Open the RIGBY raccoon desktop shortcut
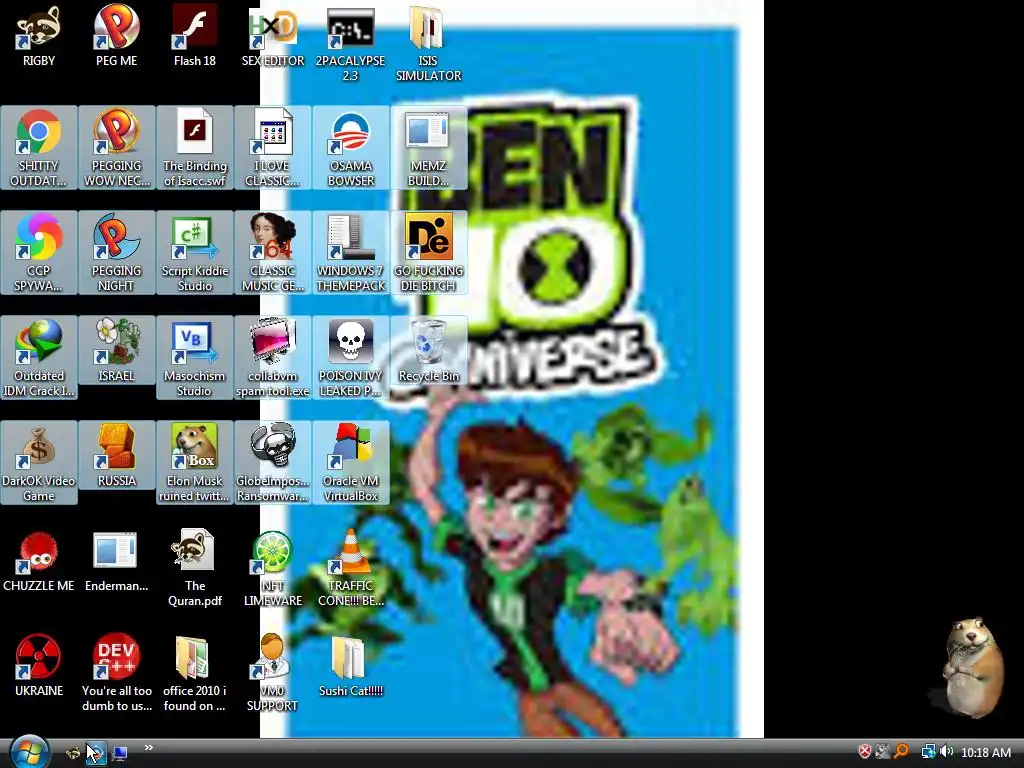Image resolution: width=1024 pixels, height=768 pixels. tap(39, 36)
